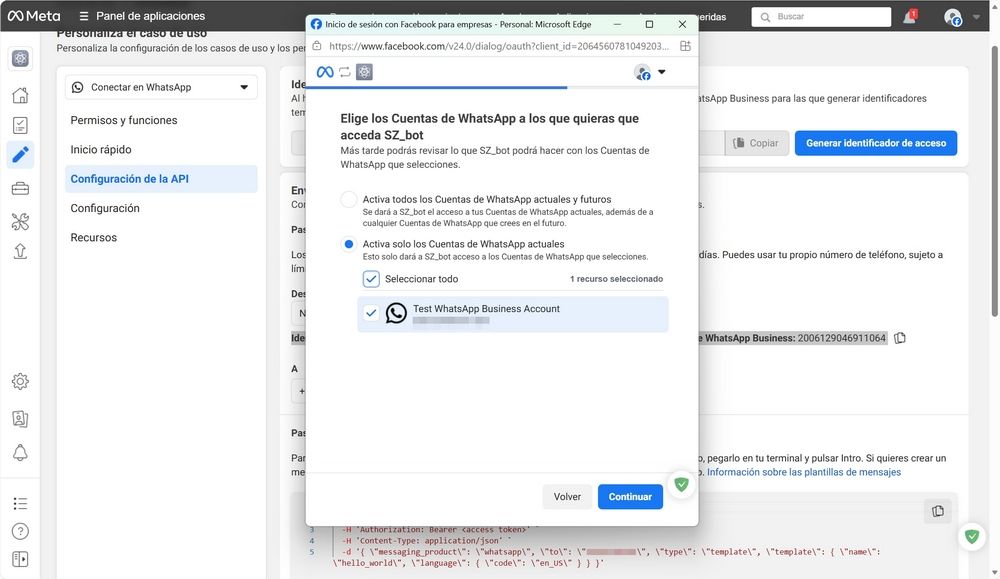
Task: Check the Seleccionar todo checkbox
Action: tap(371, 278)
